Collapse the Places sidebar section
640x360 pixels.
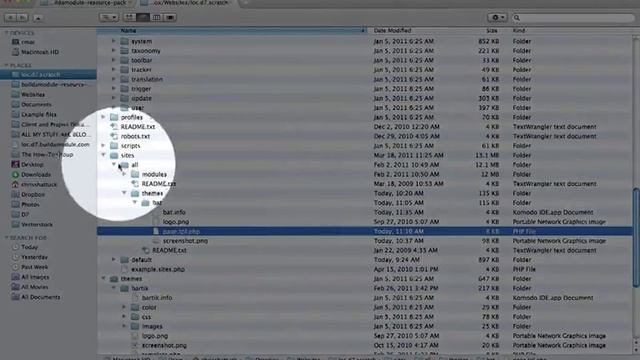6,65
